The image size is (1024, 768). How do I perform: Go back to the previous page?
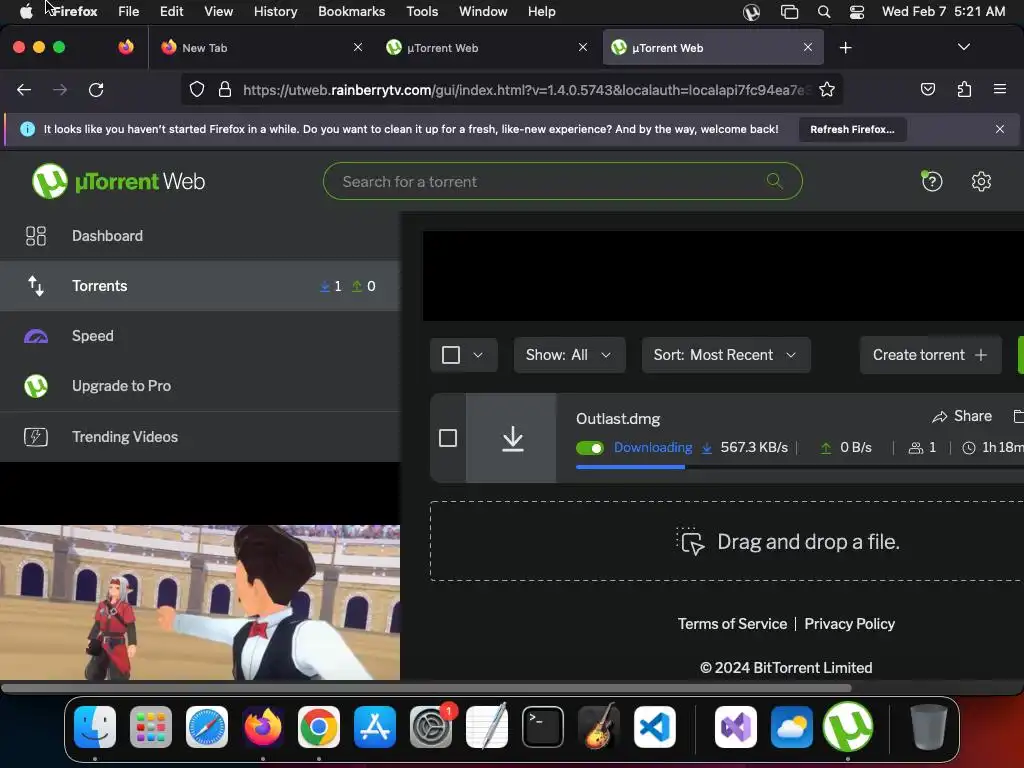pyautogui.click(x=24, y=89)
